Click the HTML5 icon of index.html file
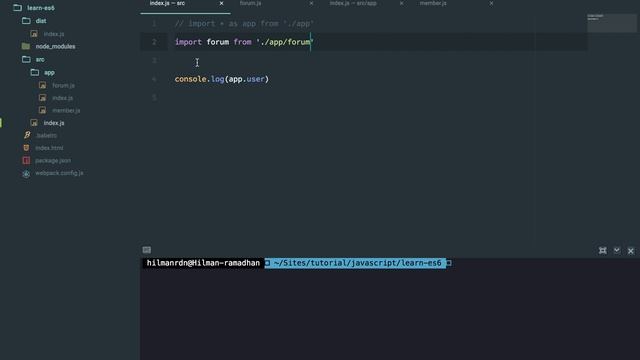 (x=26, y=148)
